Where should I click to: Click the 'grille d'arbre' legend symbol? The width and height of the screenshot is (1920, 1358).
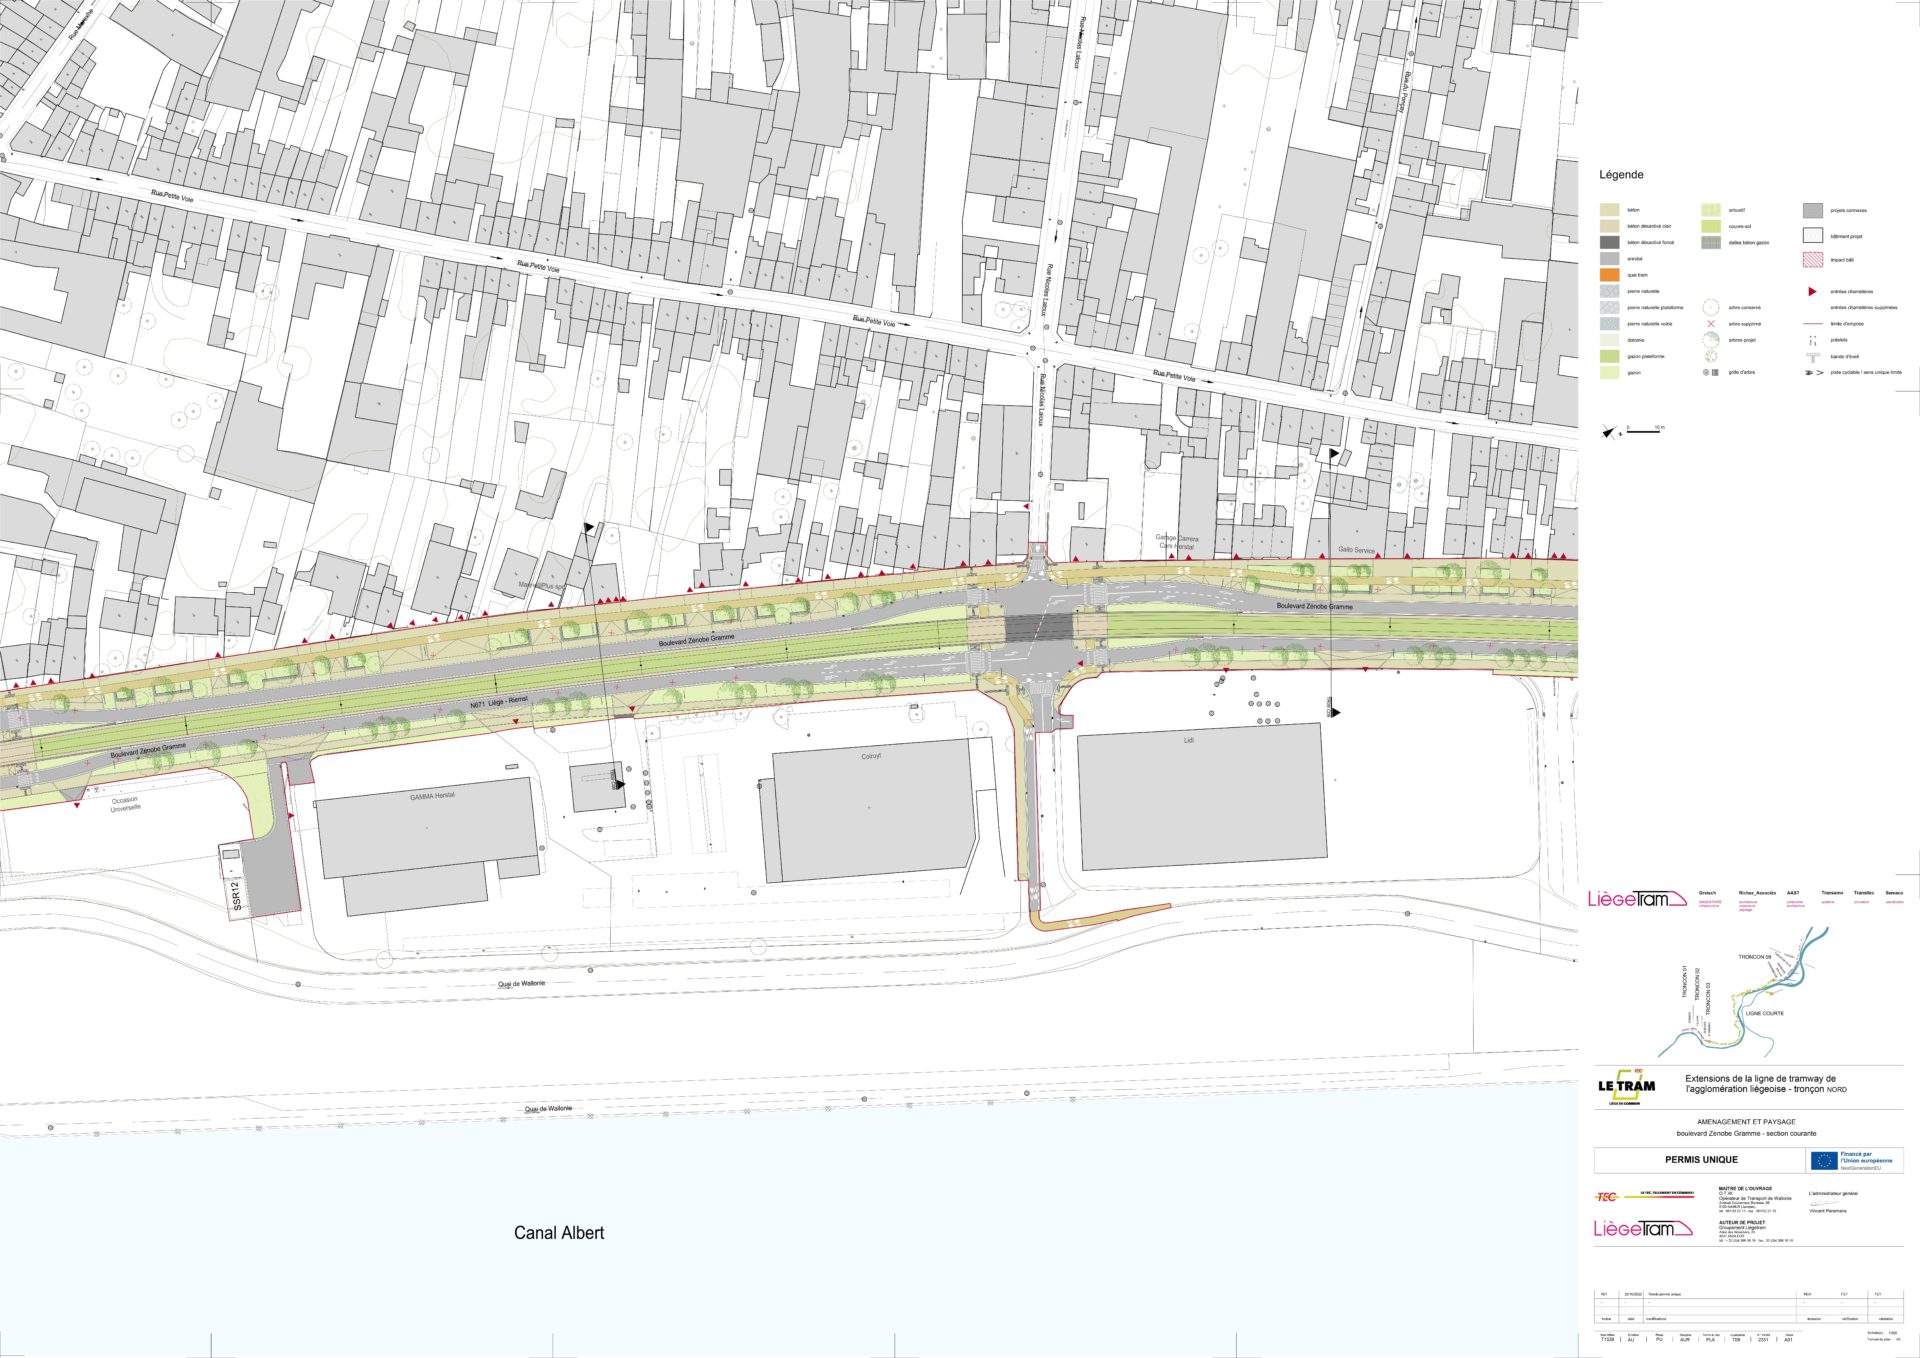[x=1710, y=372]
